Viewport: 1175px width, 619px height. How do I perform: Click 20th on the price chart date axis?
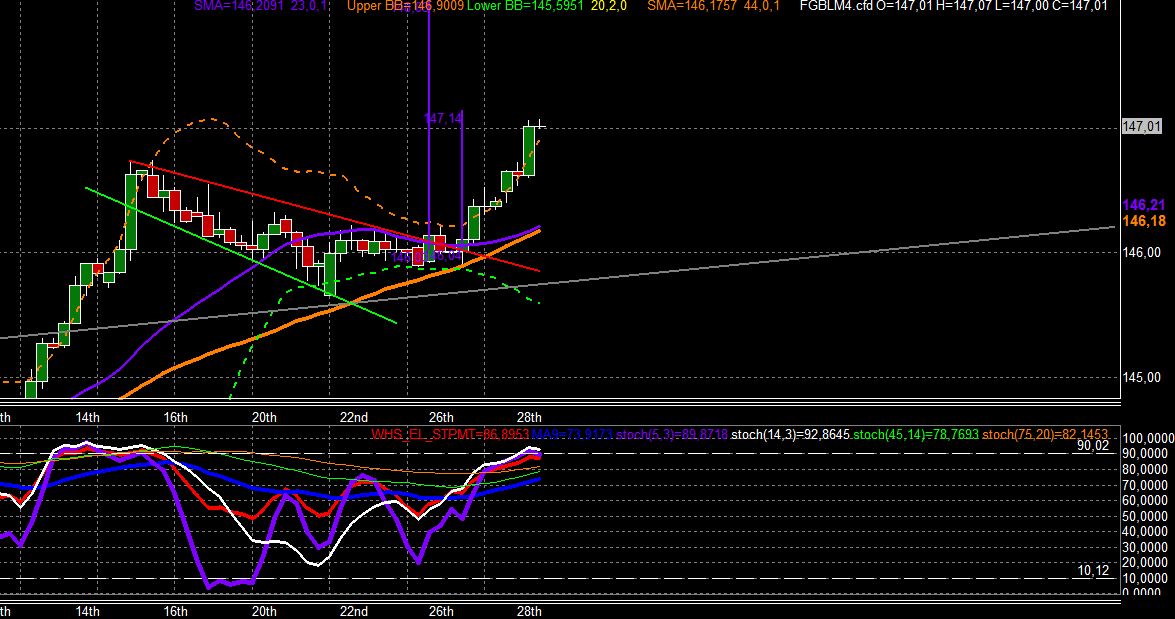[x=264, y=417]
